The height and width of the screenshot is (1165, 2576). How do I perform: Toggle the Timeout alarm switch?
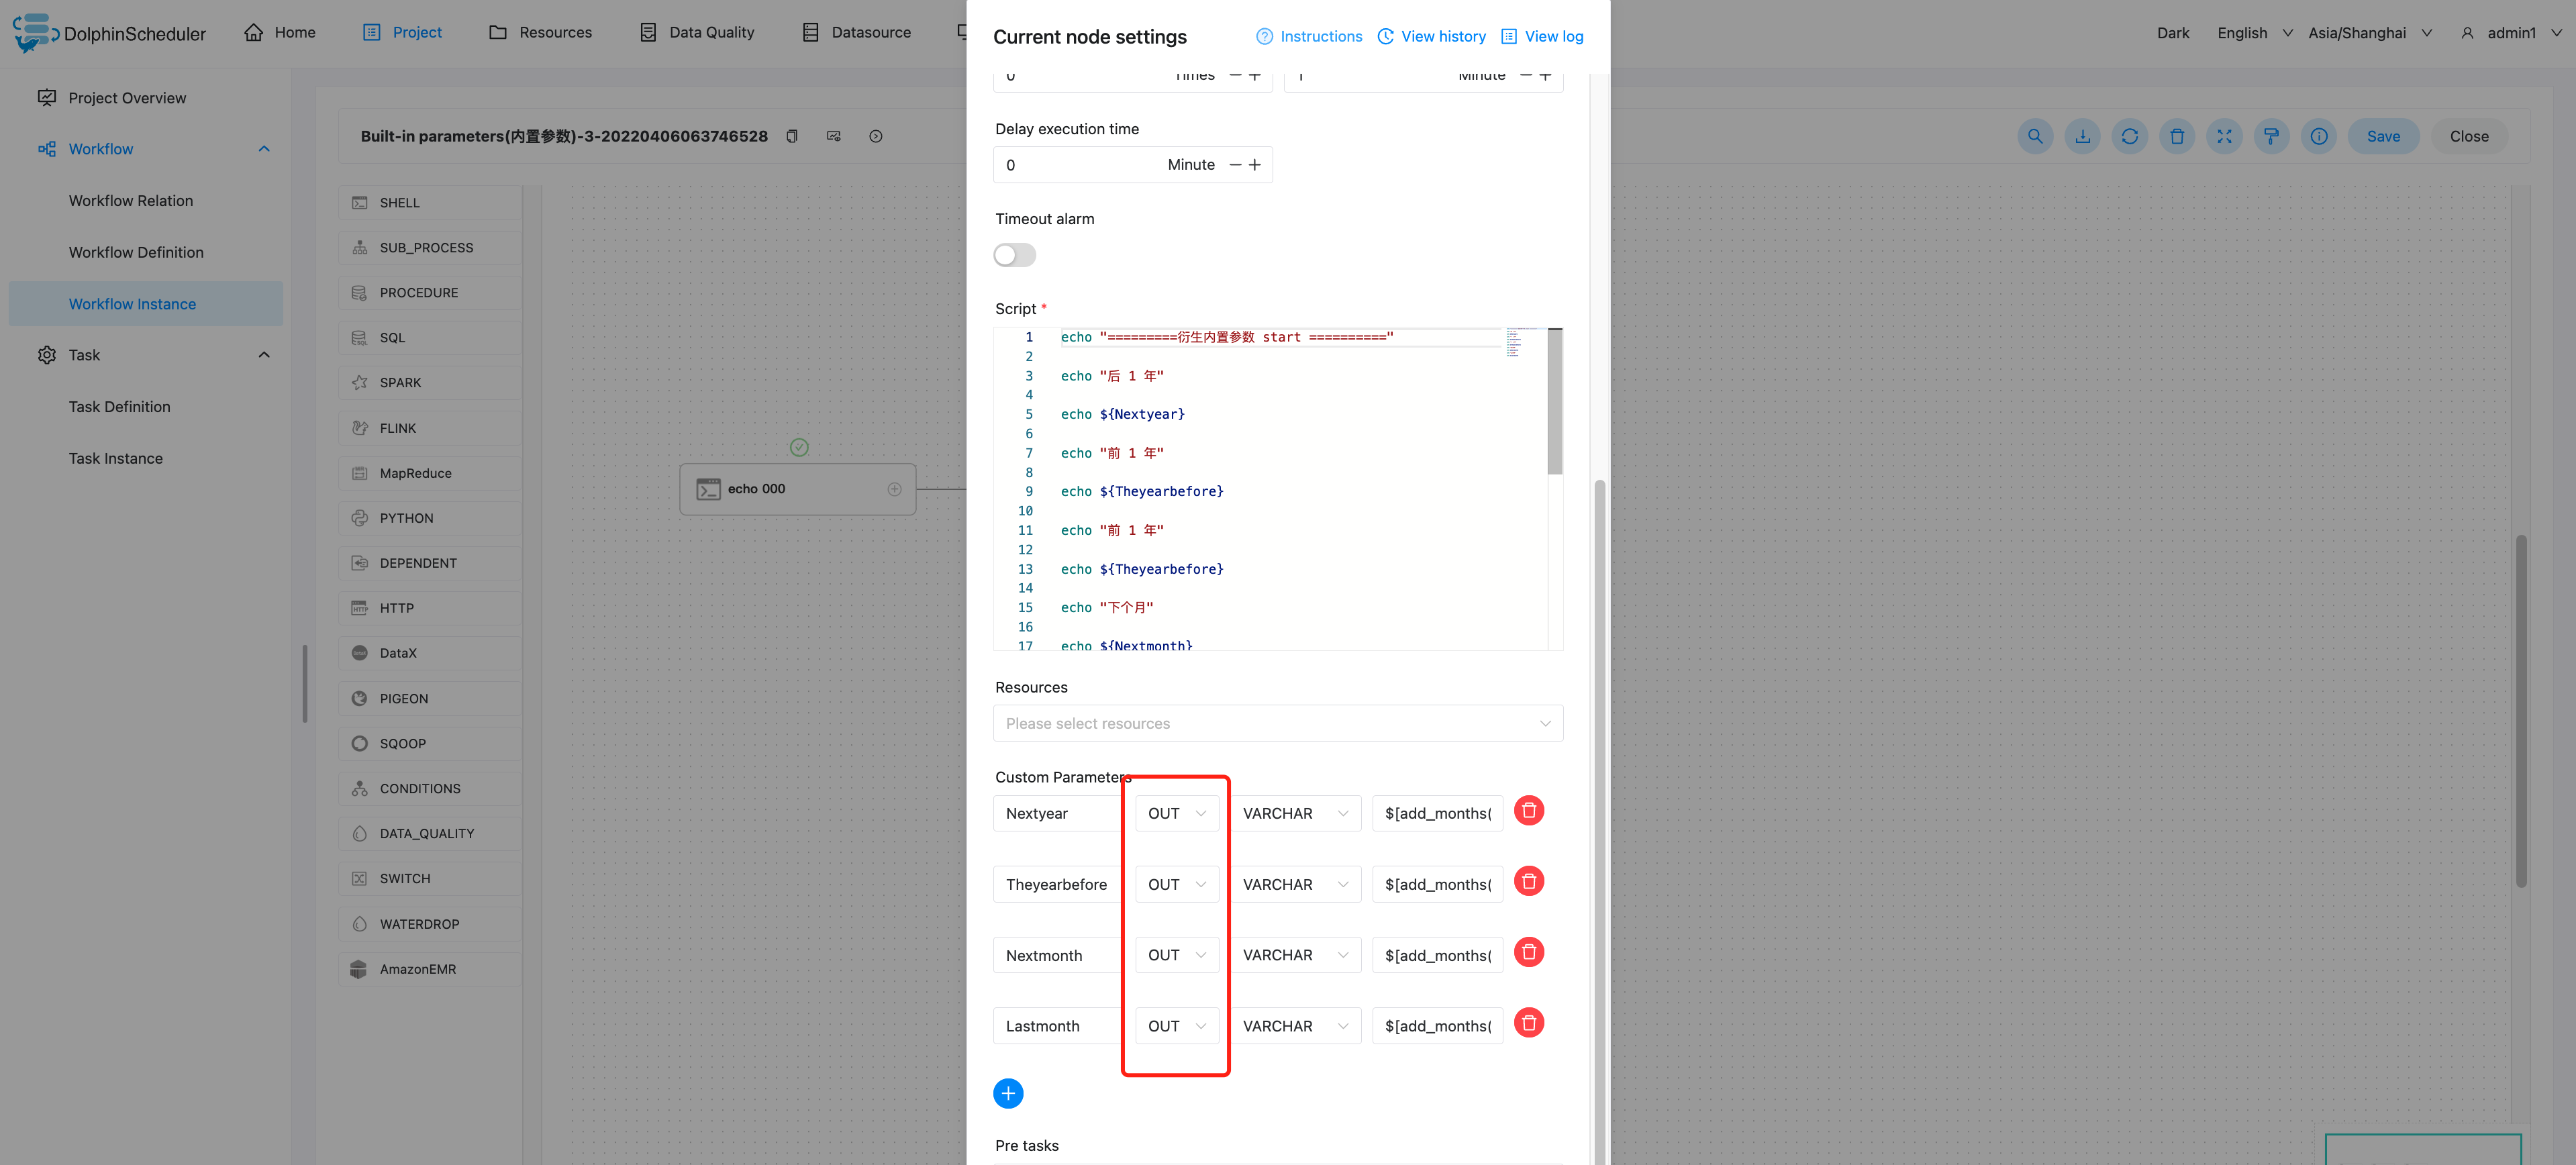[1014, 255]
